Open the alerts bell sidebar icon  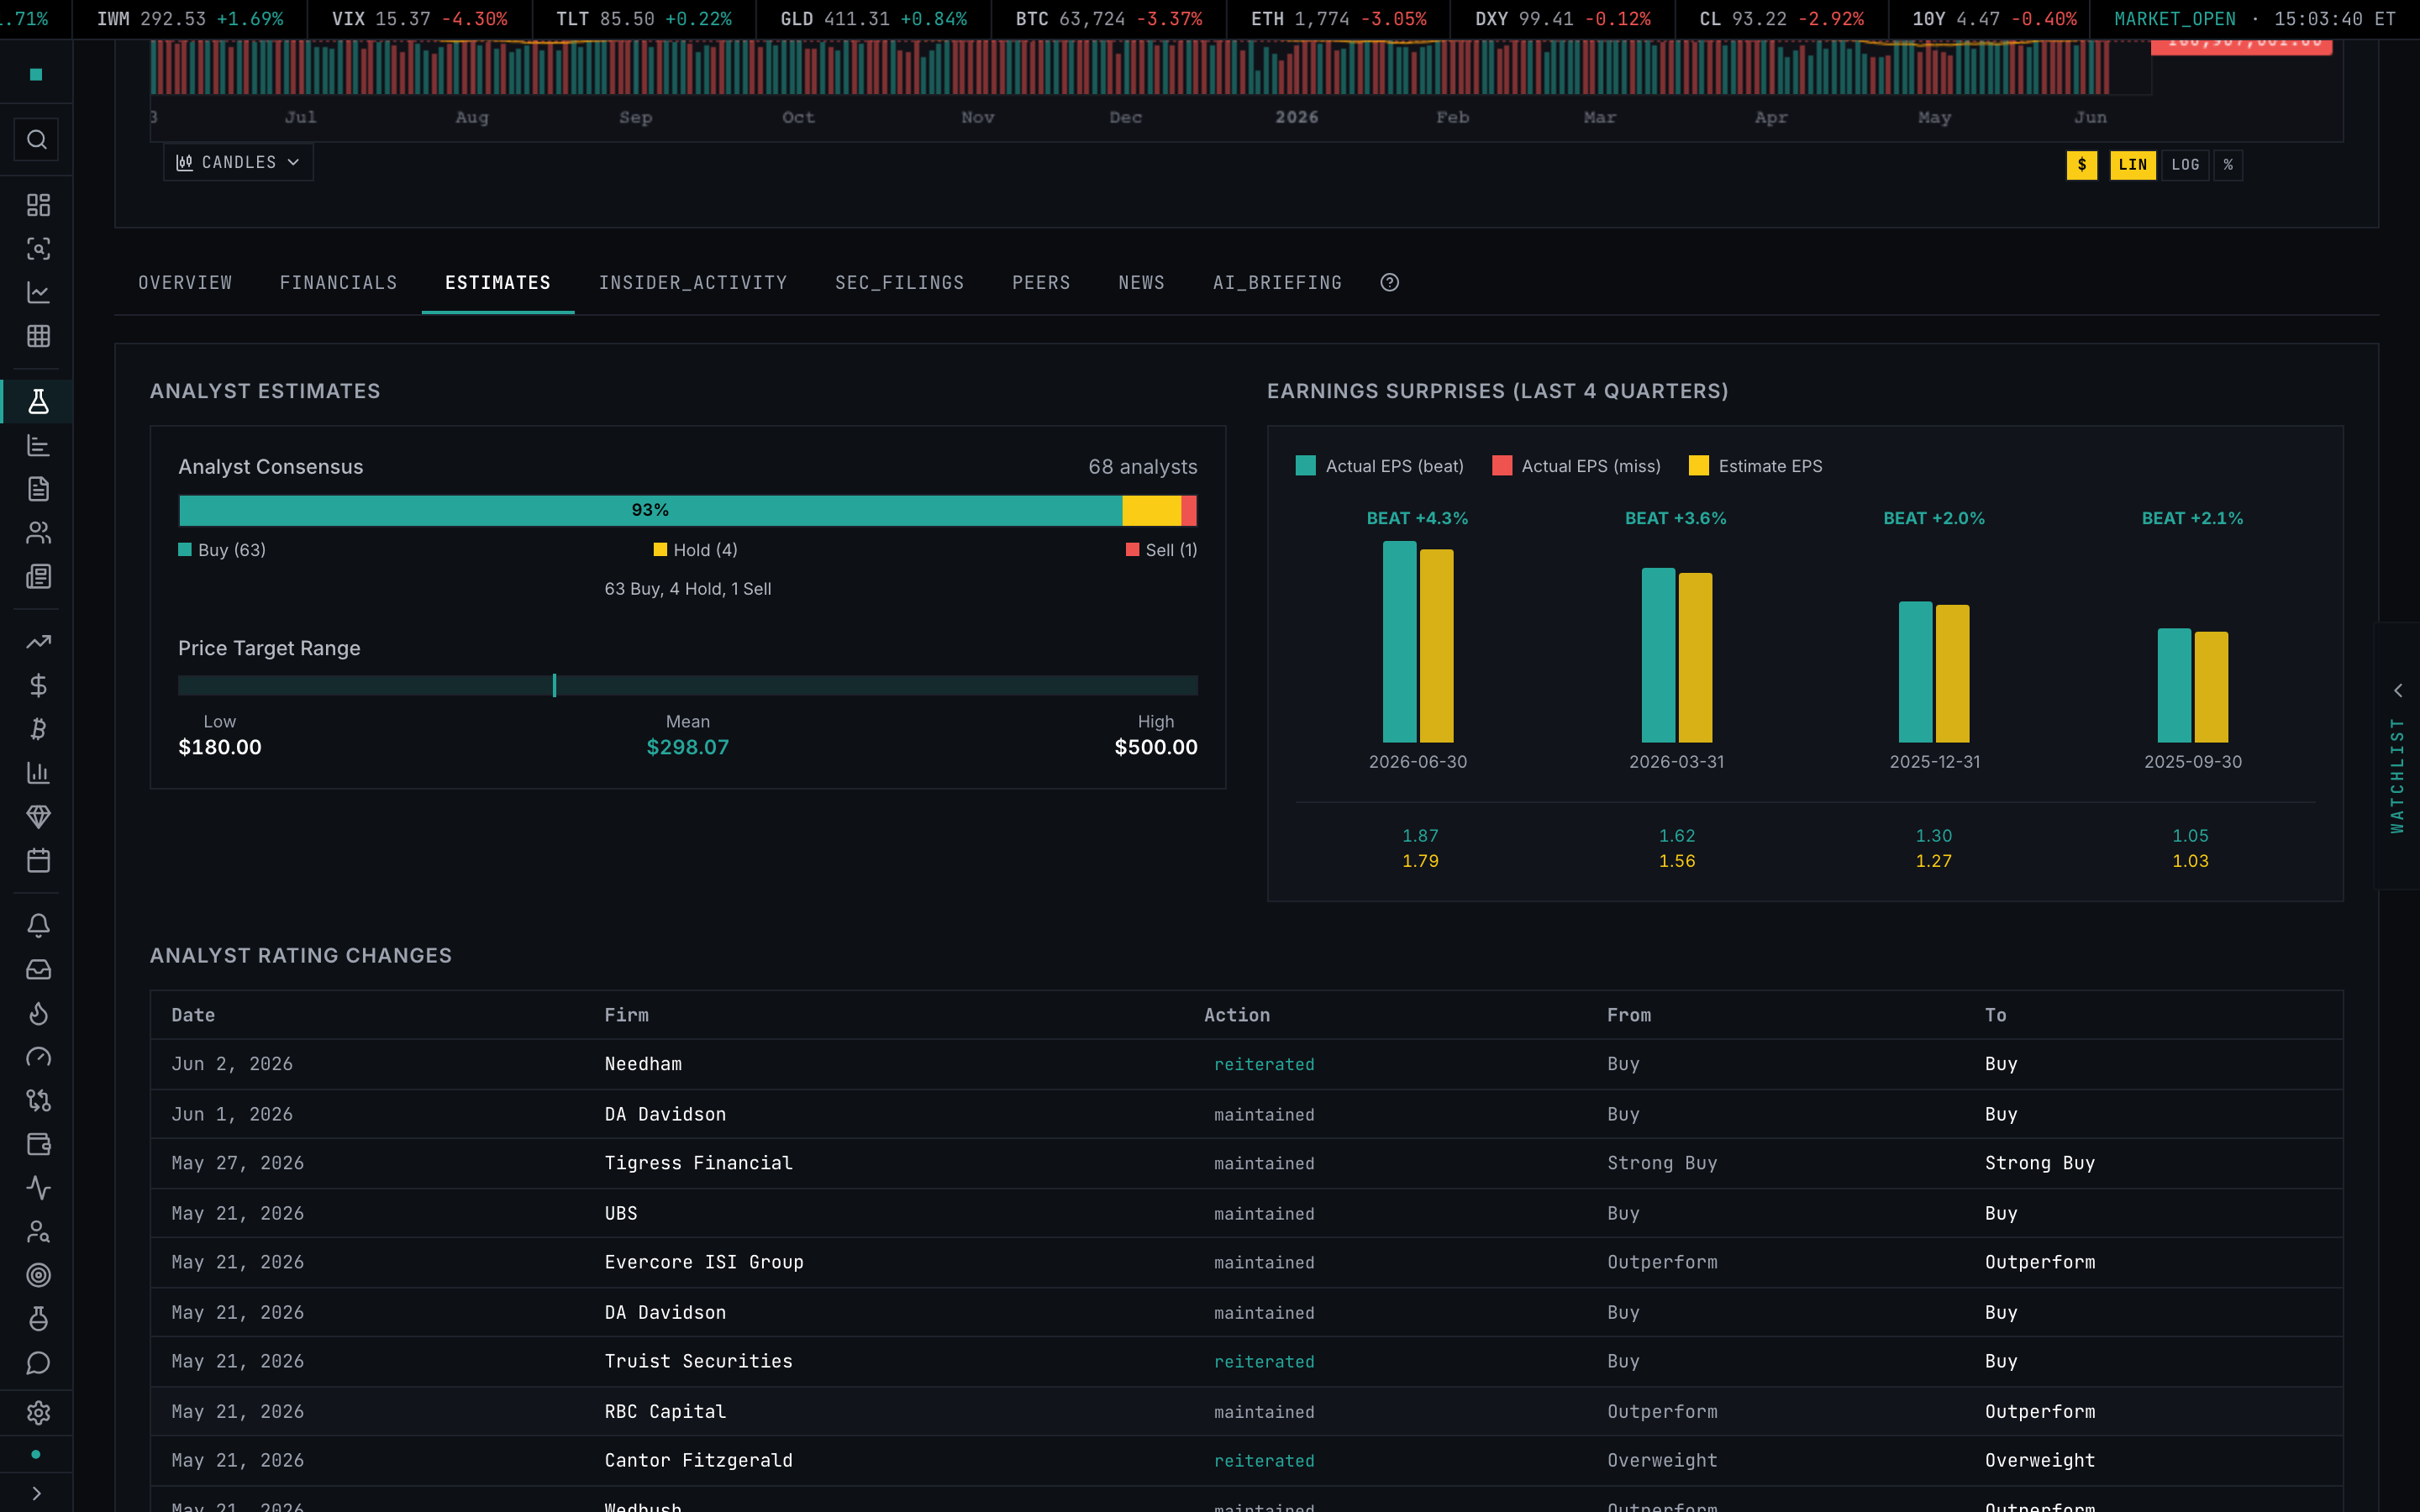click(38, 926)
